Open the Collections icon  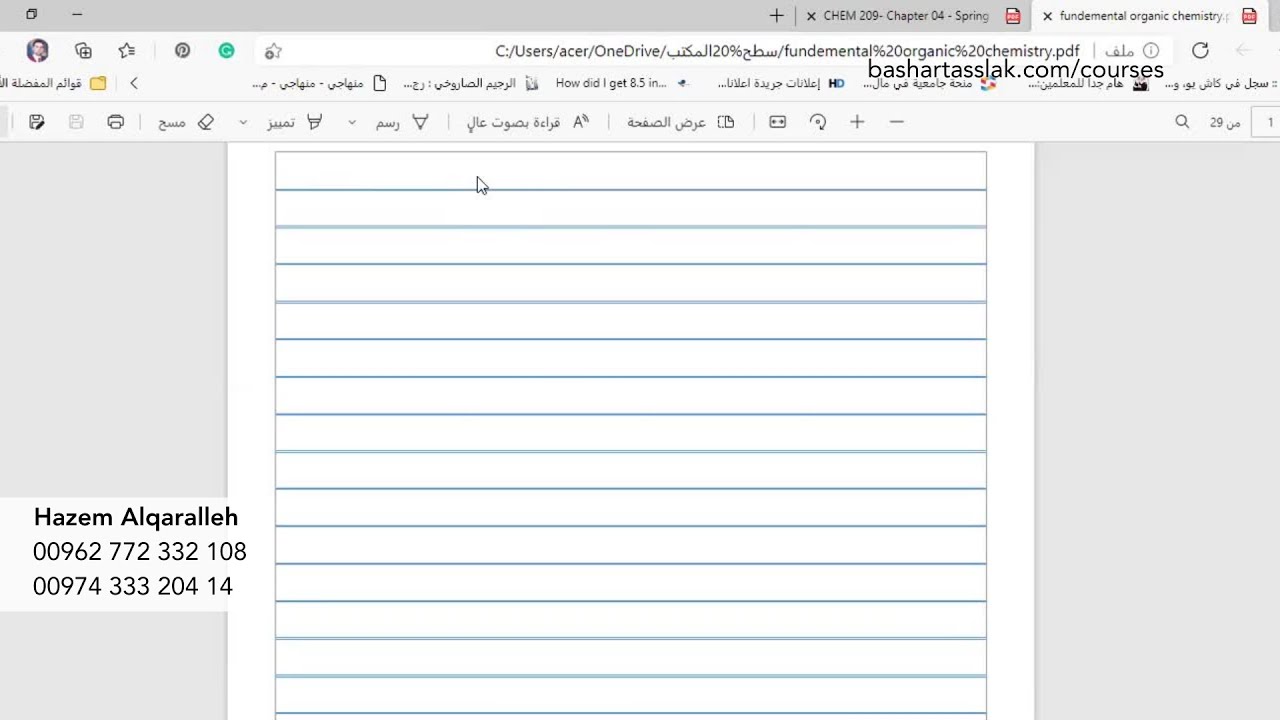click(83, 51)
